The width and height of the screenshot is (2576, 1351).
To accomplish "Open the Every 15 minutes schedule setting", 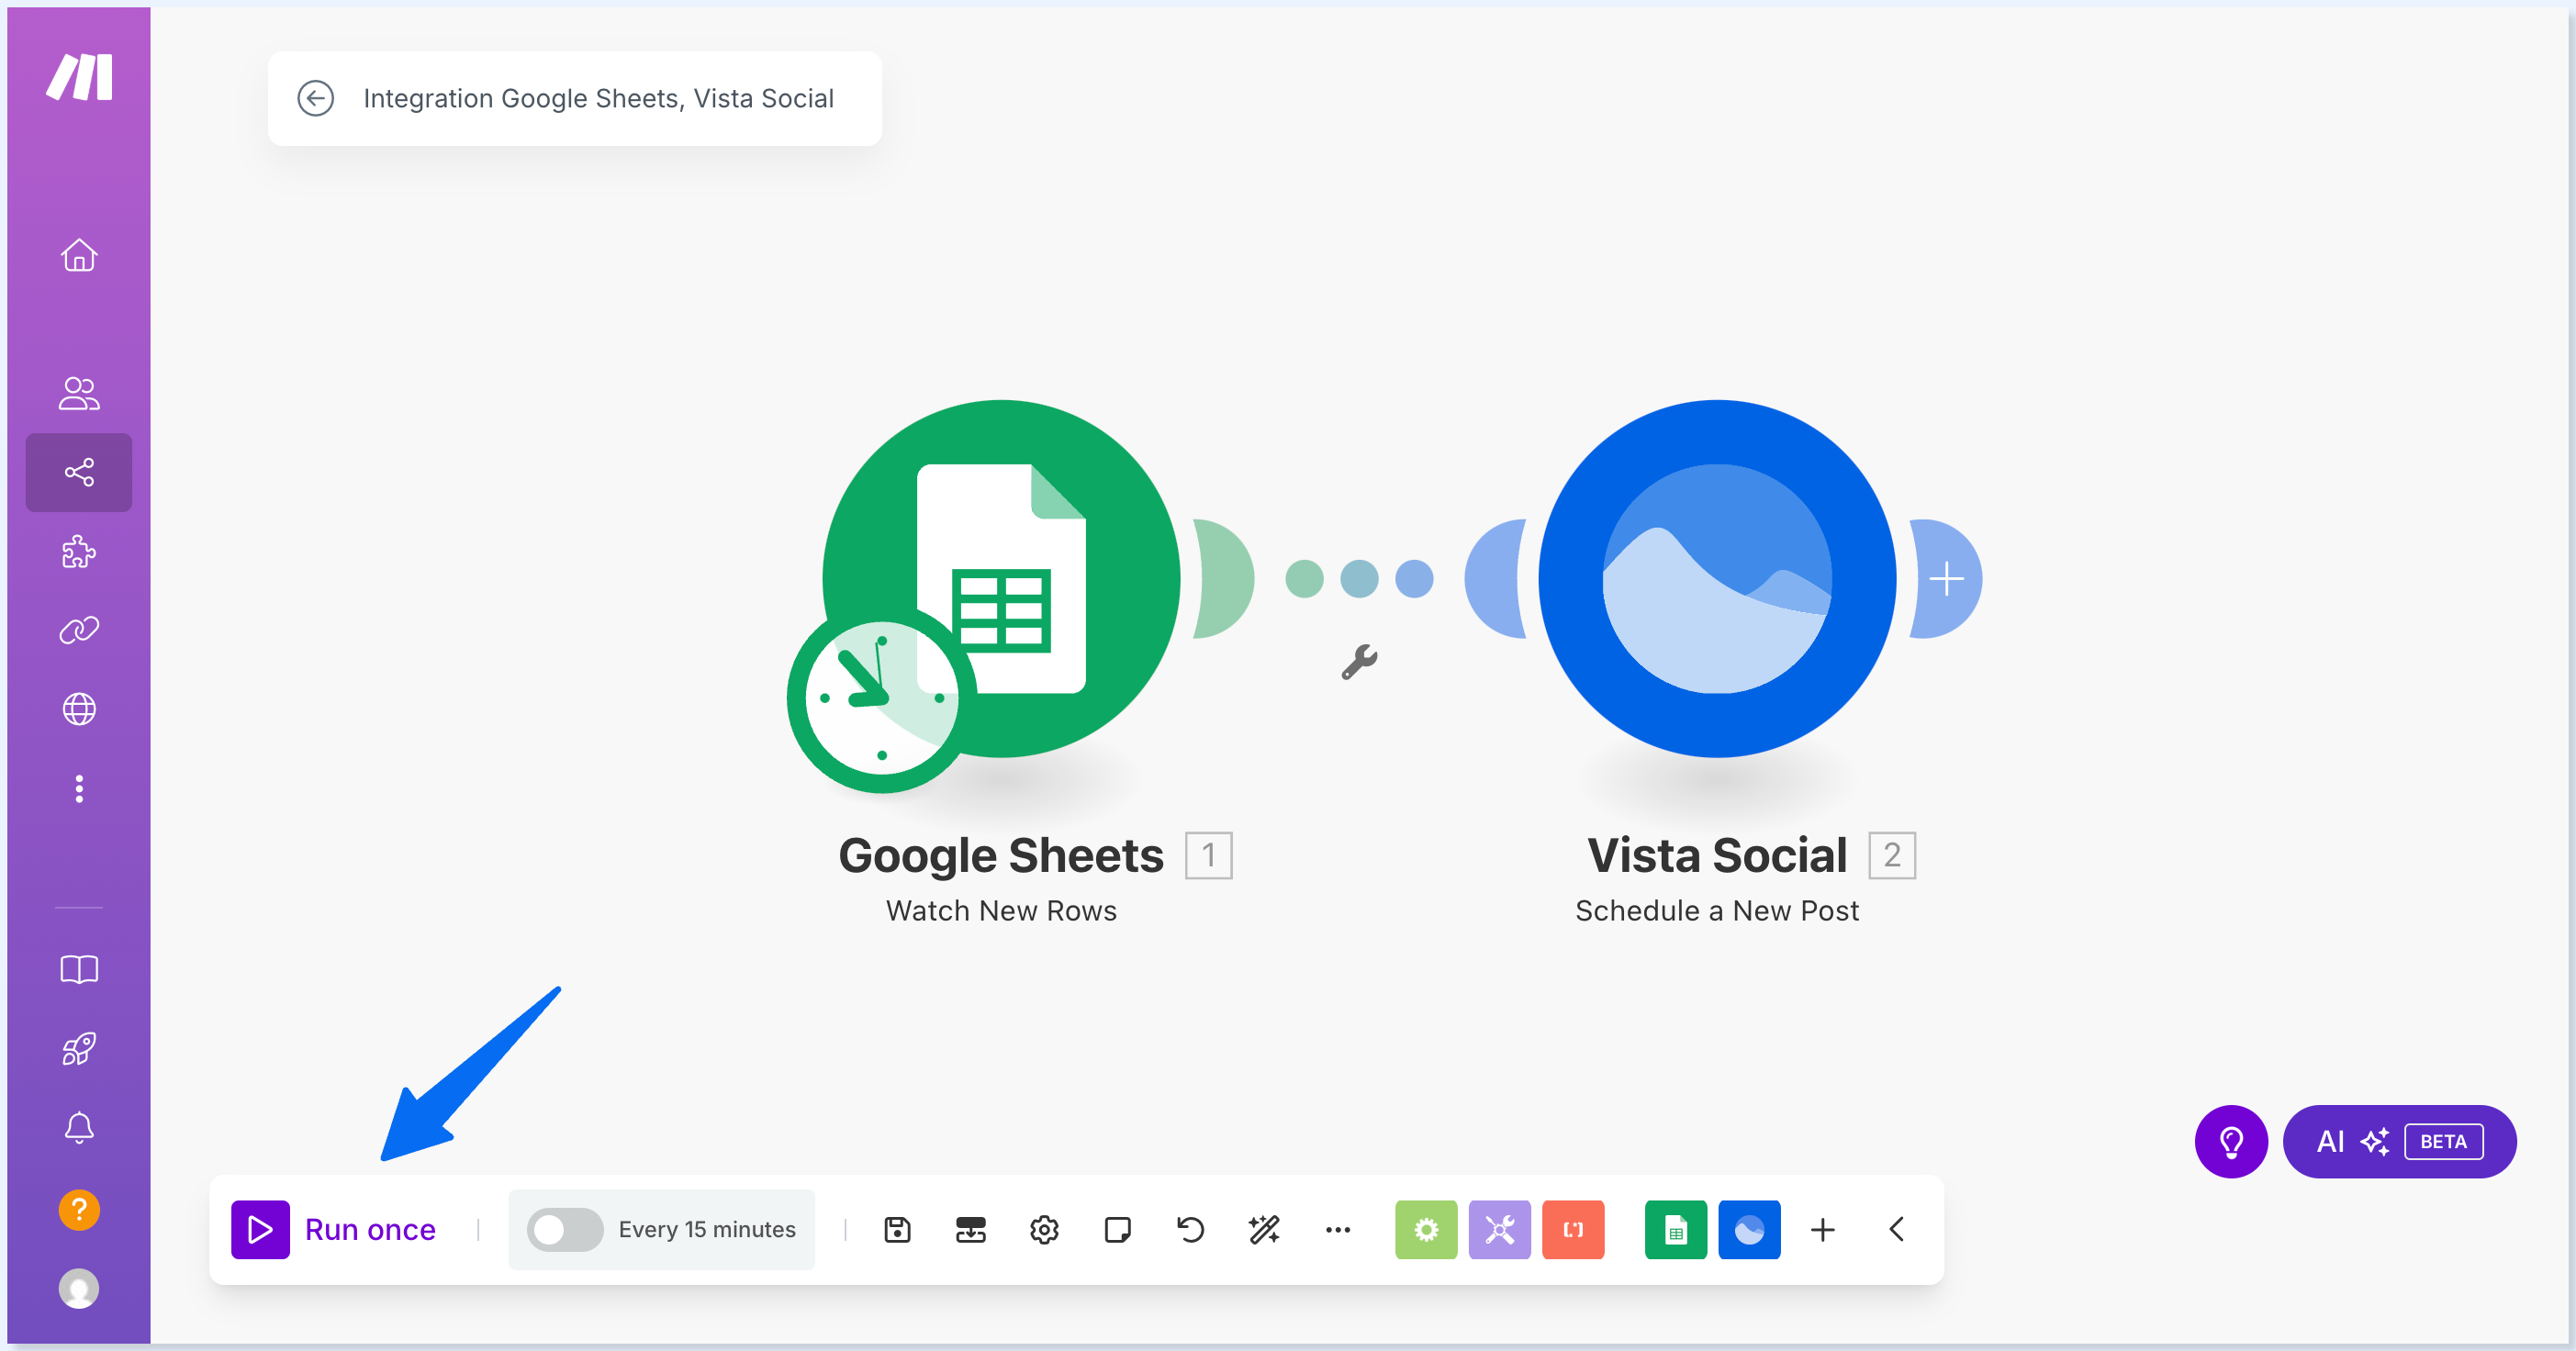I will coord(707,1229).
